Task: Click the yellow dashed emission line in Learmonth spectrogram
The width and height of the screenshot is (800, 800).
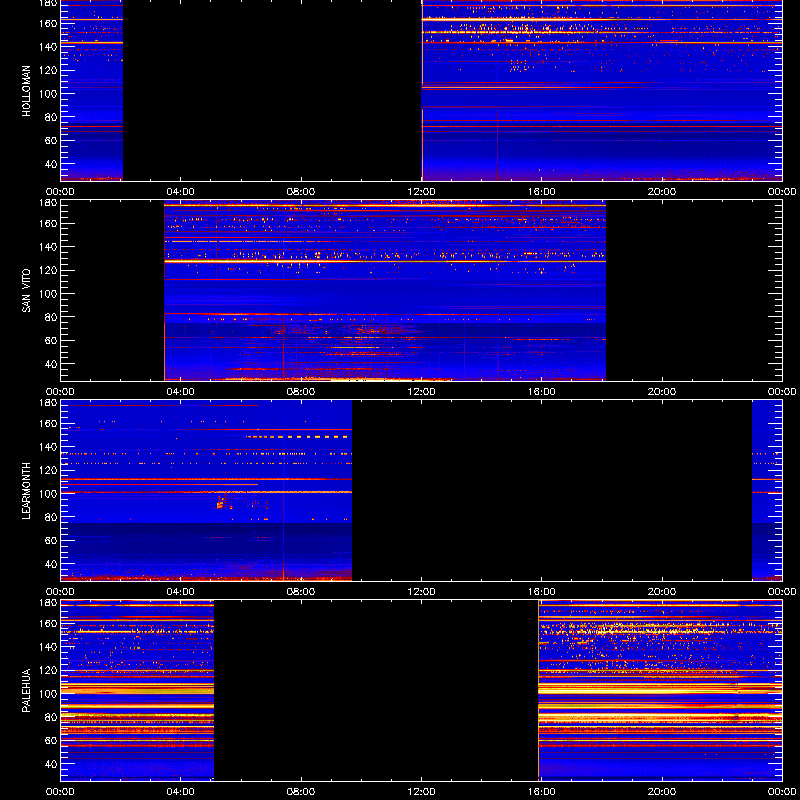Action: [296, 437]
